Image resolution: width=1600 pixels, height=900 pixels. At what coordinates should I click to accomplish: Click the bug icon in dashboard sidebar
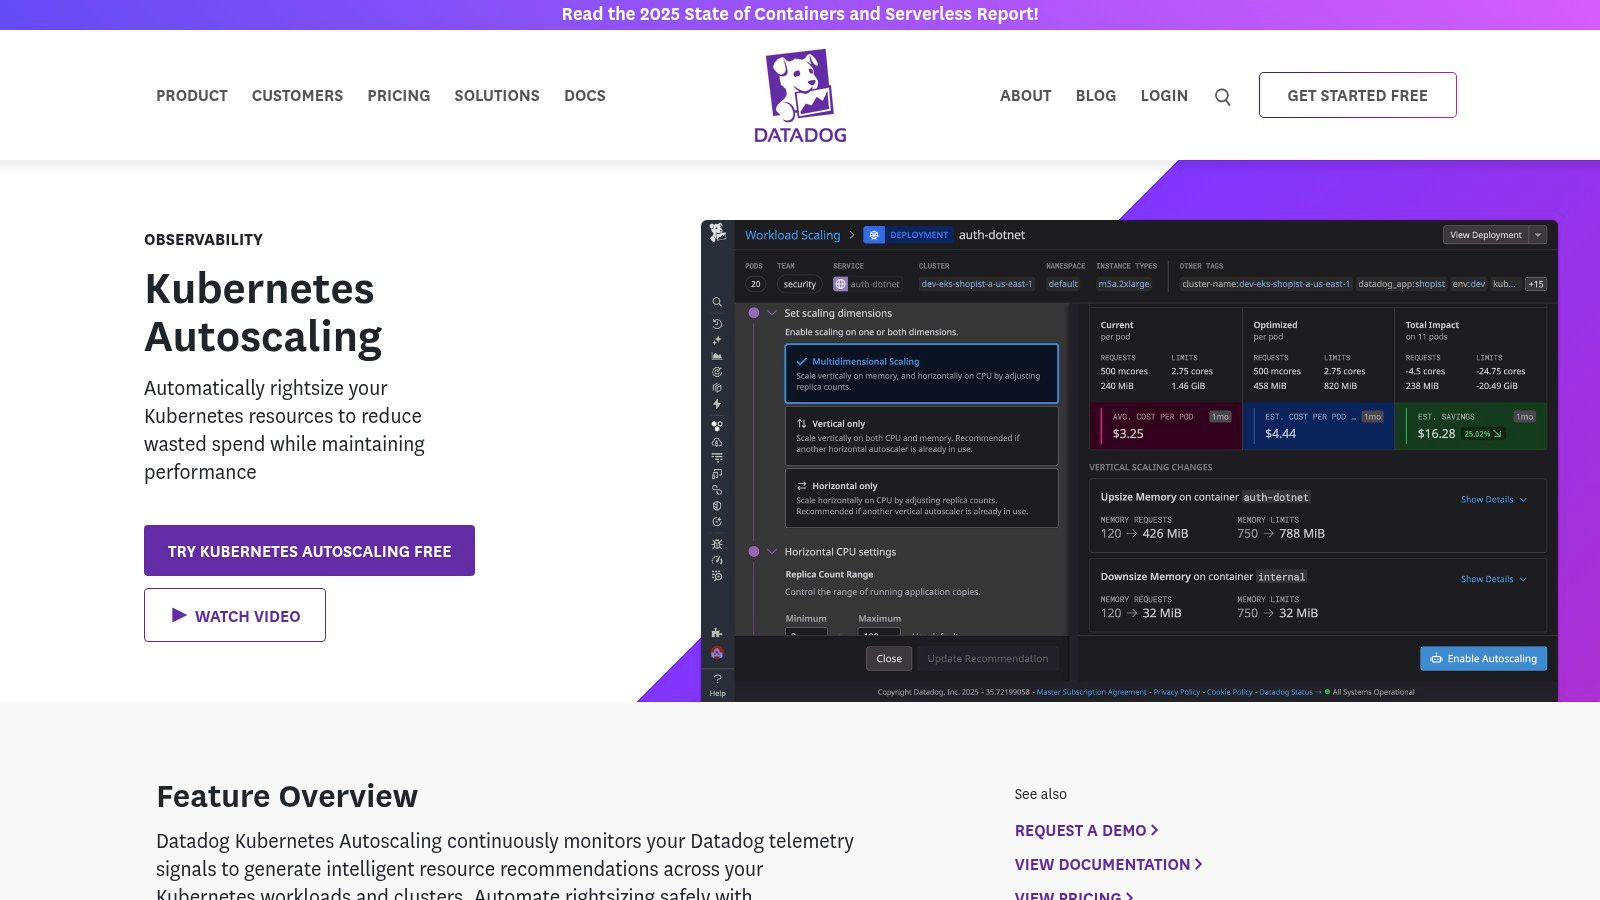[x=717, y=544]
